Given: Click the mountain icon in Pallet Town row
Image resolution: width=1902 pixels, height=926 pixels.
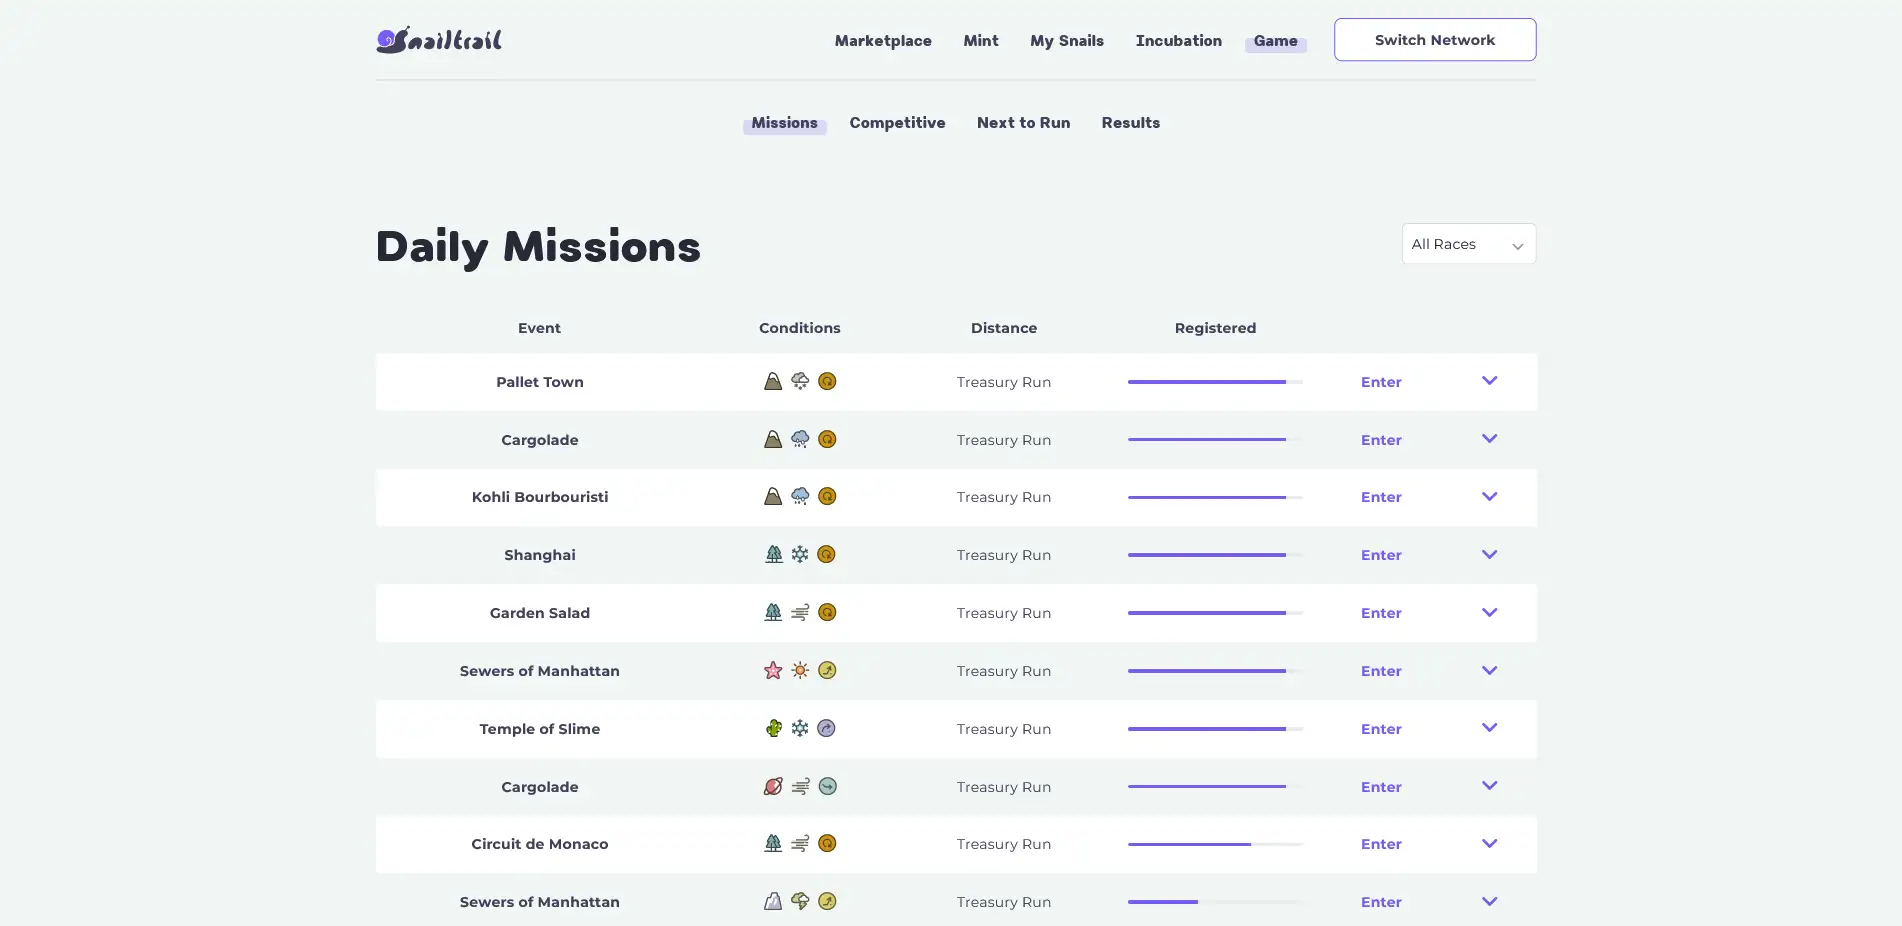Looking at the screenshot, I should click(772, 381).
